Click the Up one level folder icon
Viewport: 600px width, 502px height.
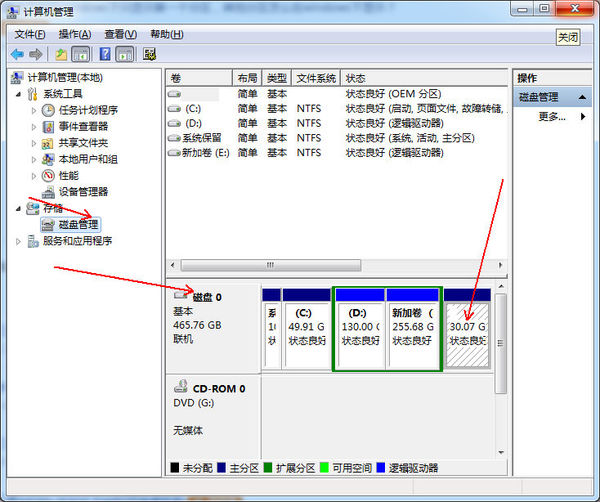coord(61,54)
